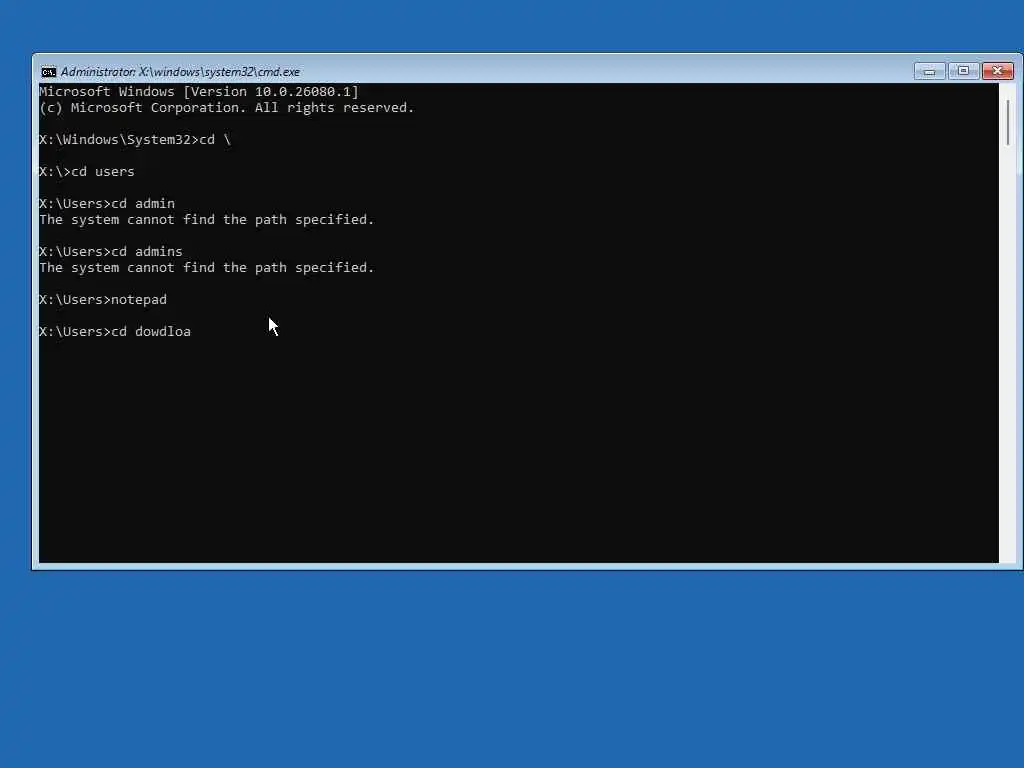
Task: Click the title bar text 'Administrator: X:\windows\system32\cmd.exe'
Action: [180, 72]
